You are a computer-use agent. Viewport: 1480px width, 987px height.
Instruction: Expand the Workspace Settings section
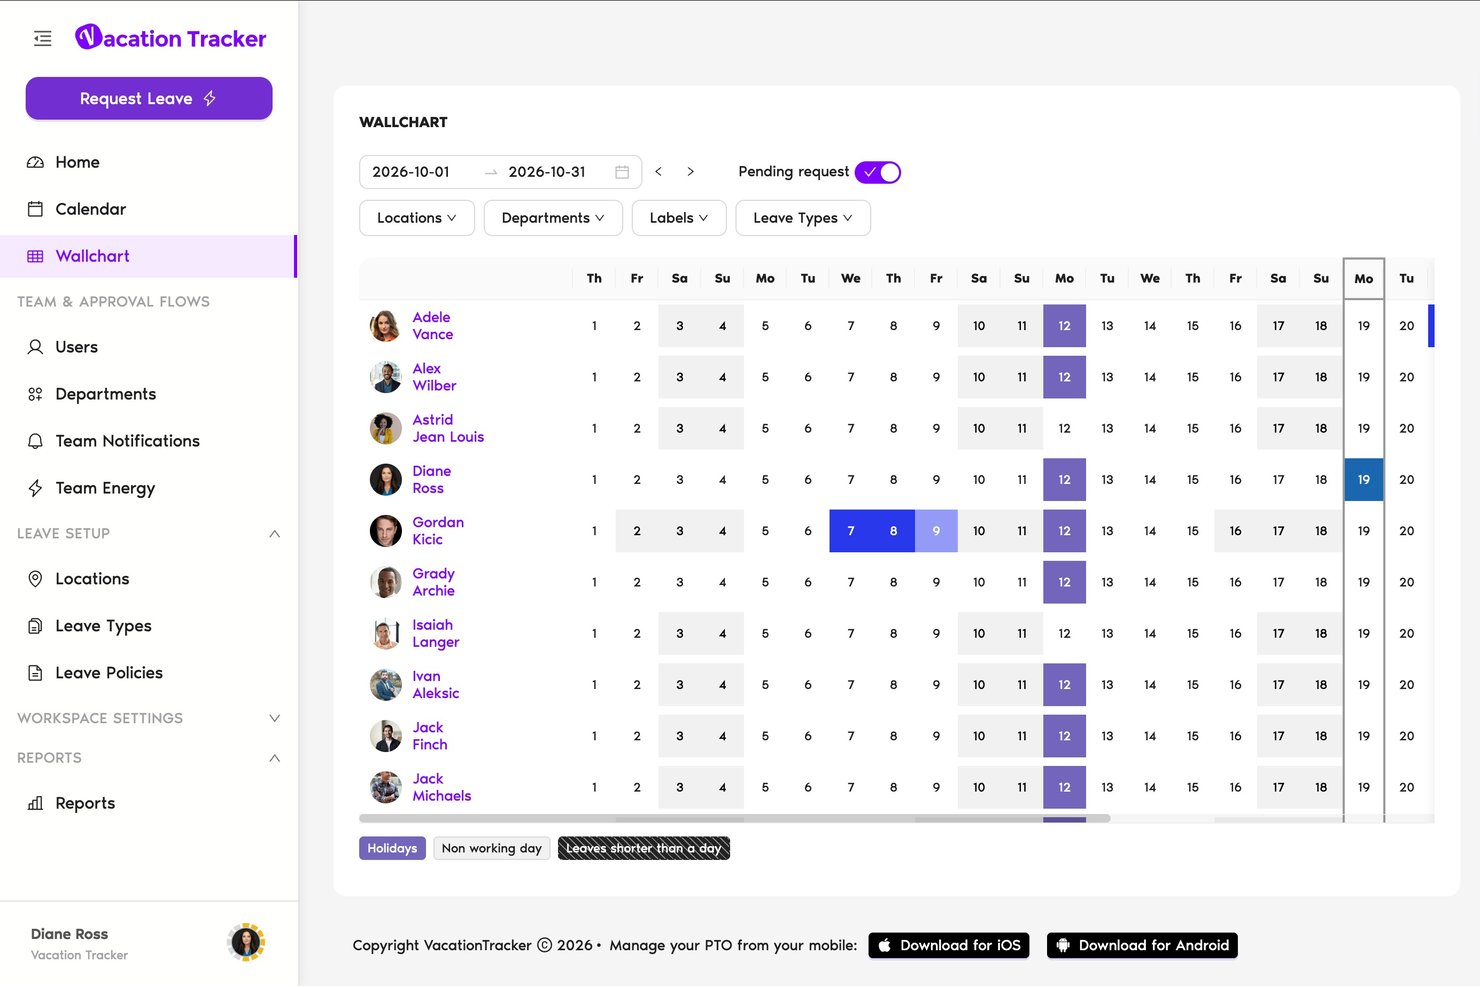[x=275, y=718]
